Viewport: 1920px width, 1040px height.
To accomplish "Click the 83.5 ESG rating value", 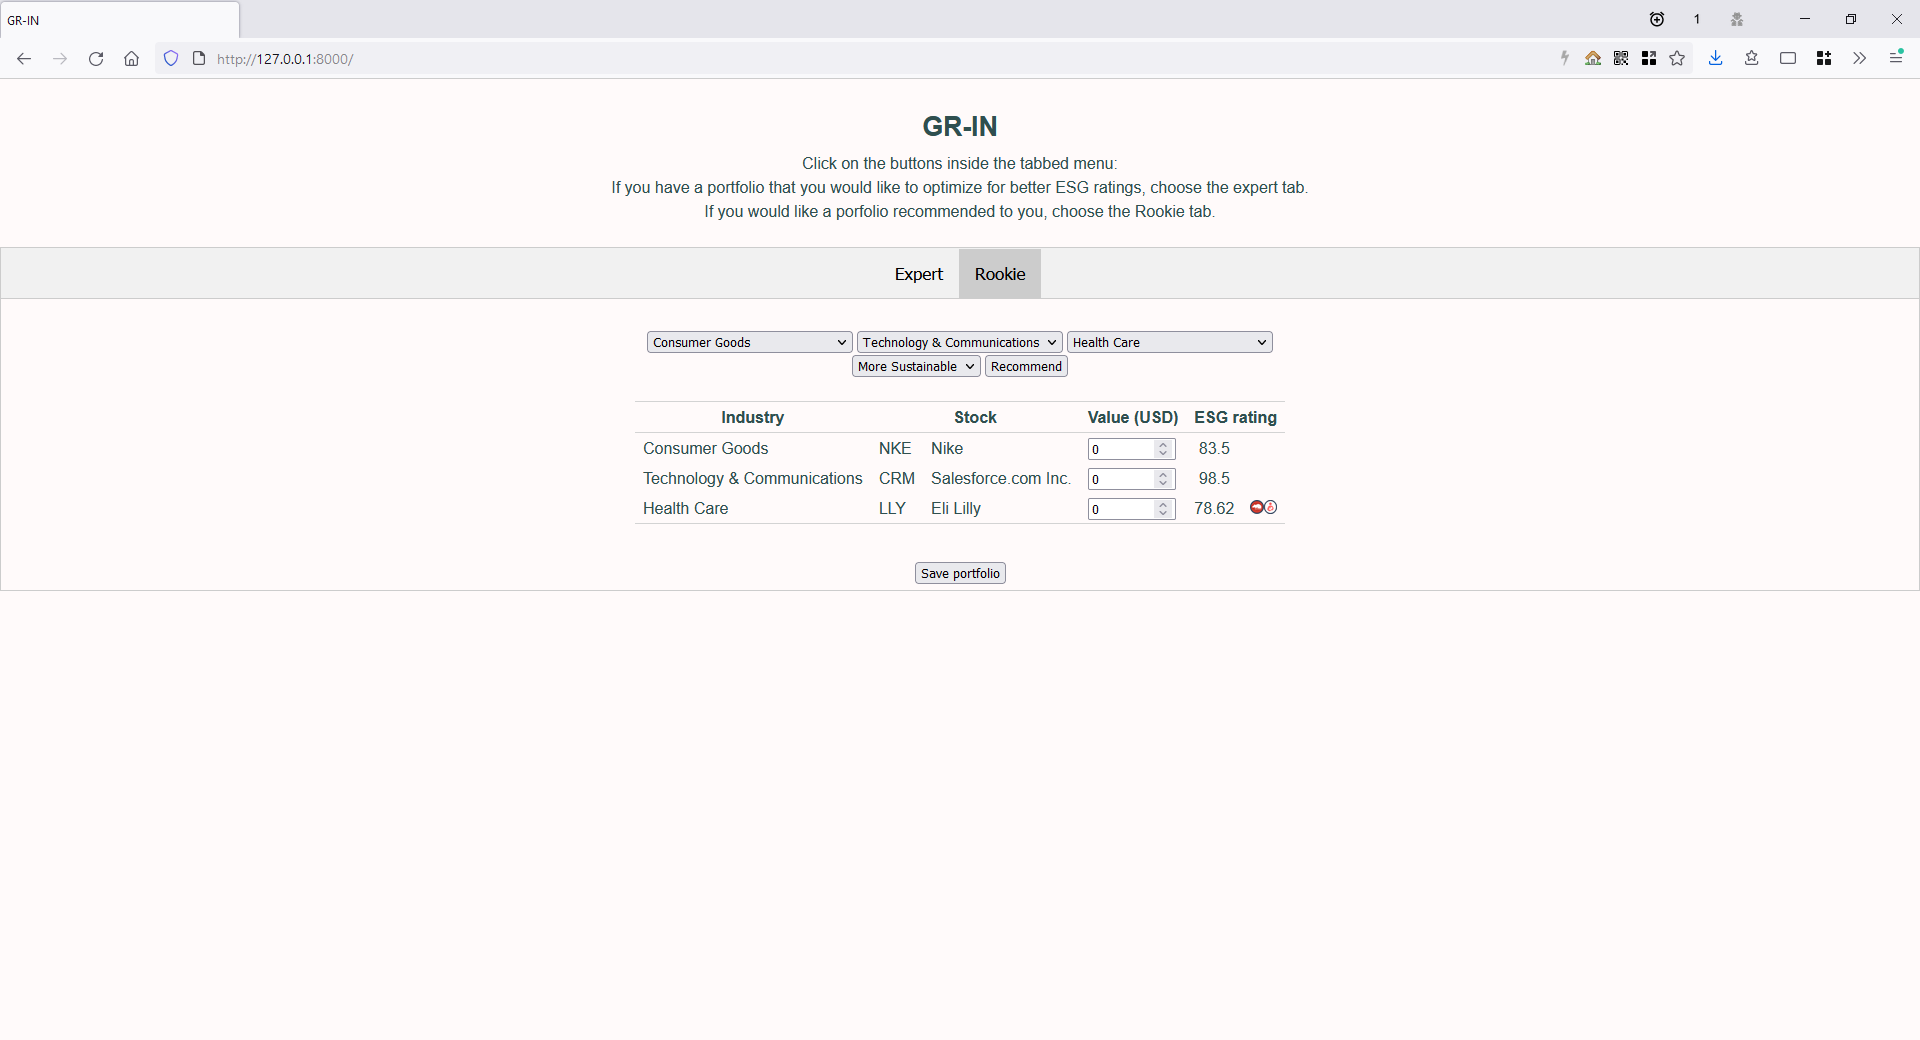I will click(1214, 448).
